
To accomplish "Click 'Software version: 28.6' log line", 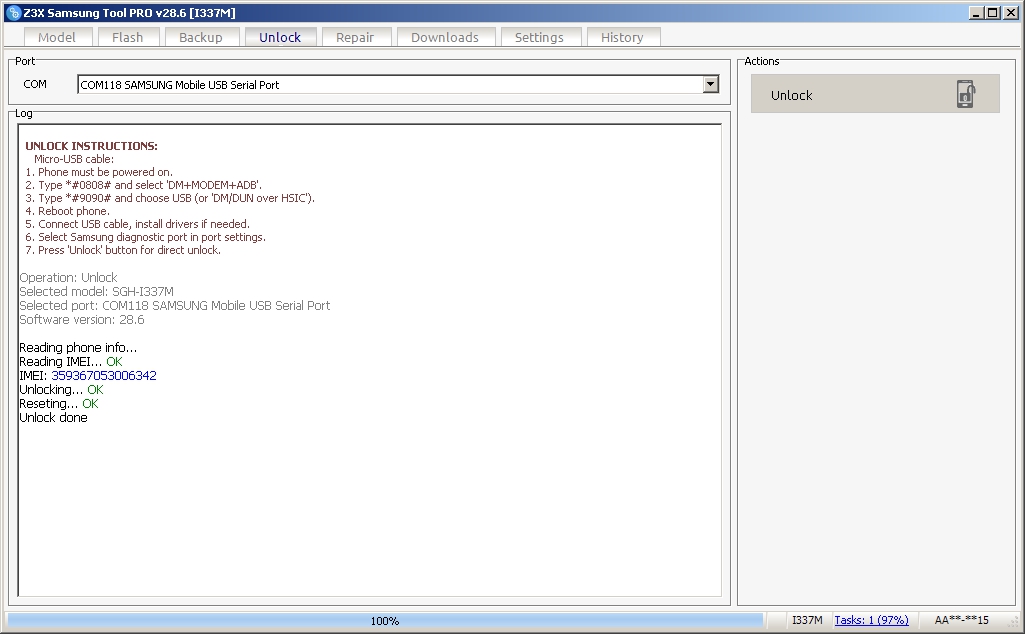I will click(x=82, y=320).
